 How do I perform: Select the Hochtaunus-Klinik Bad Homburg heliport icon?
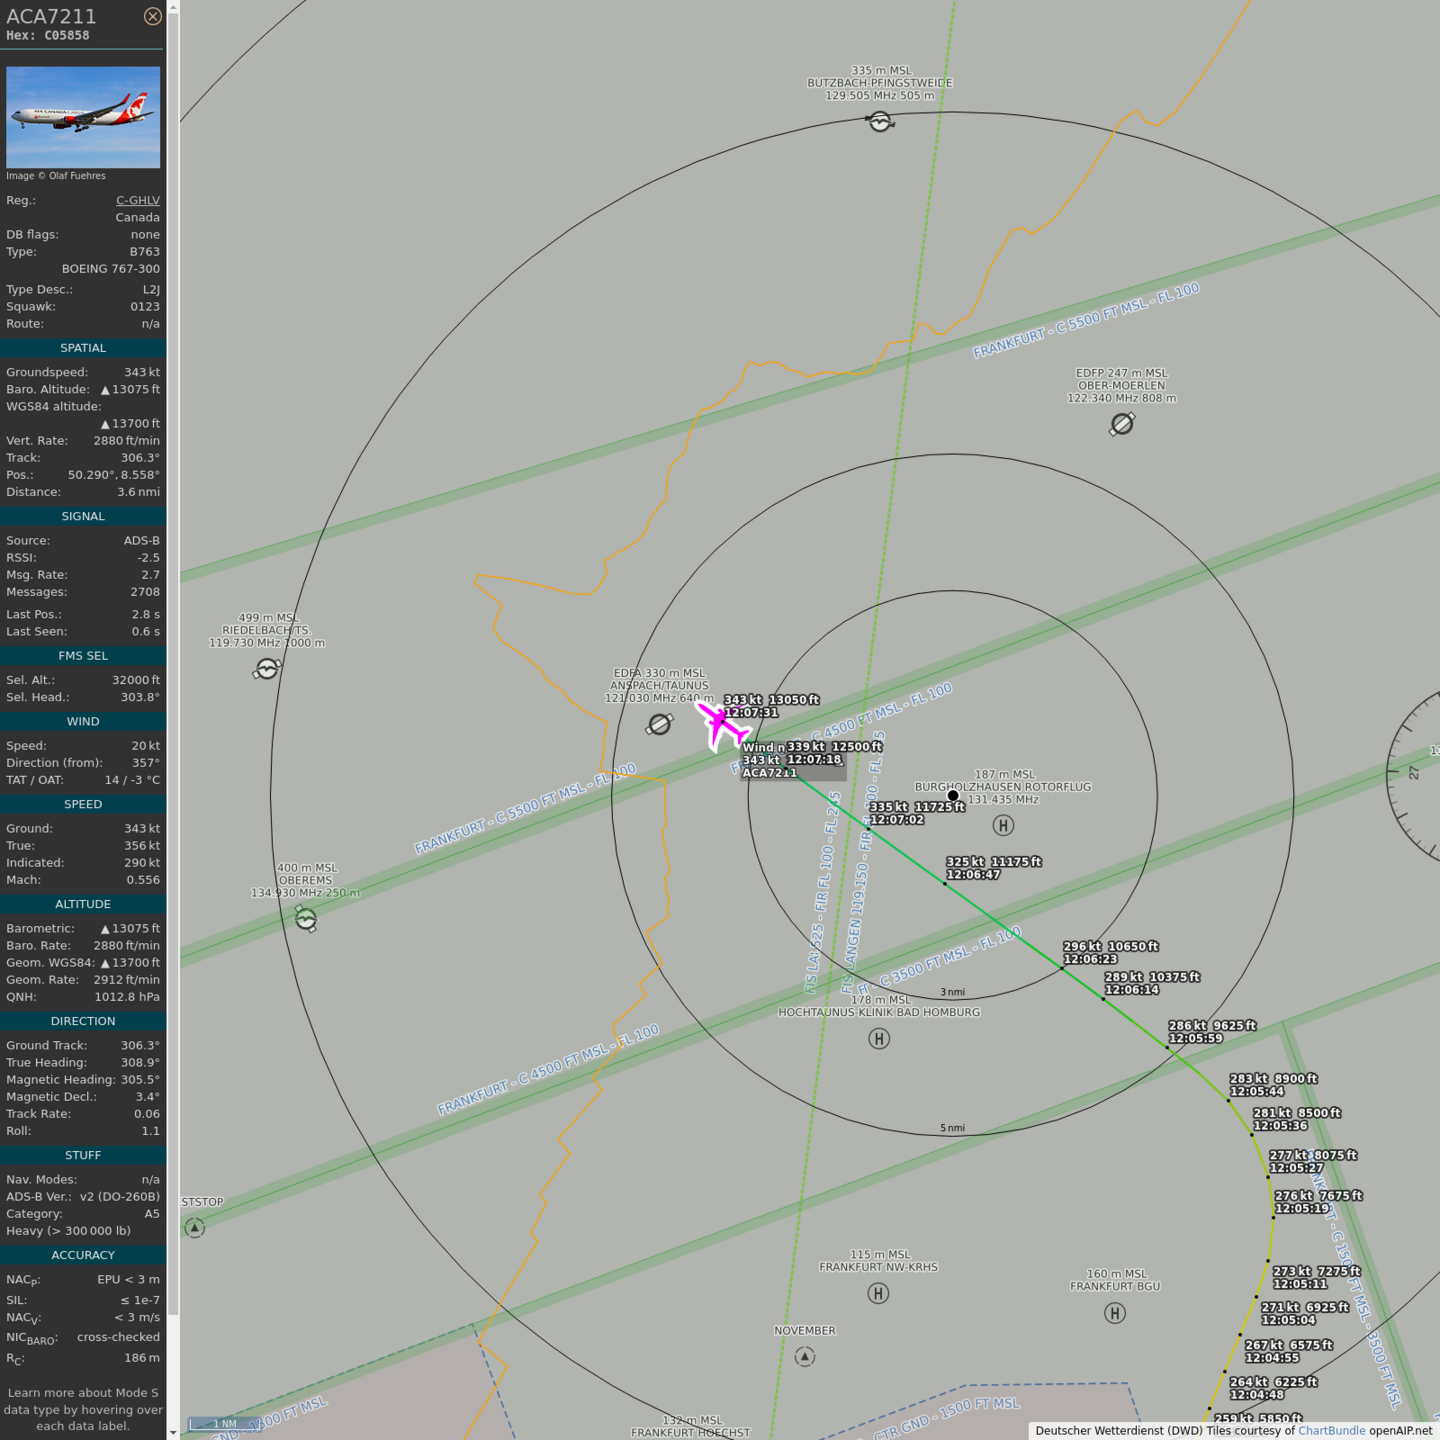(x=879, y=1039)
